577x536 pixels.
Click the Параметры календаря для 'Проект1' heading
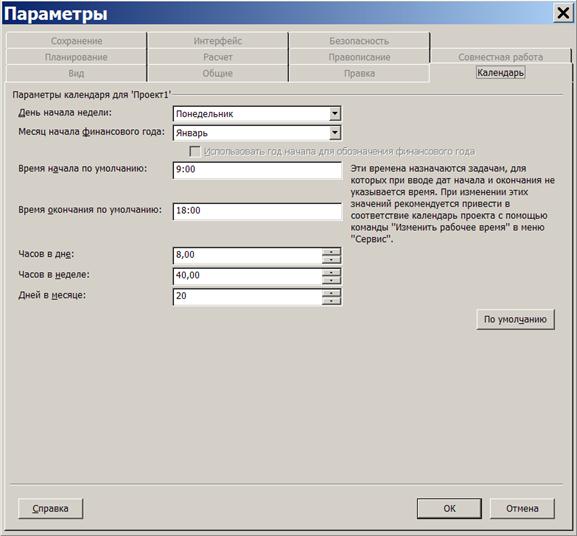(92, 95)
